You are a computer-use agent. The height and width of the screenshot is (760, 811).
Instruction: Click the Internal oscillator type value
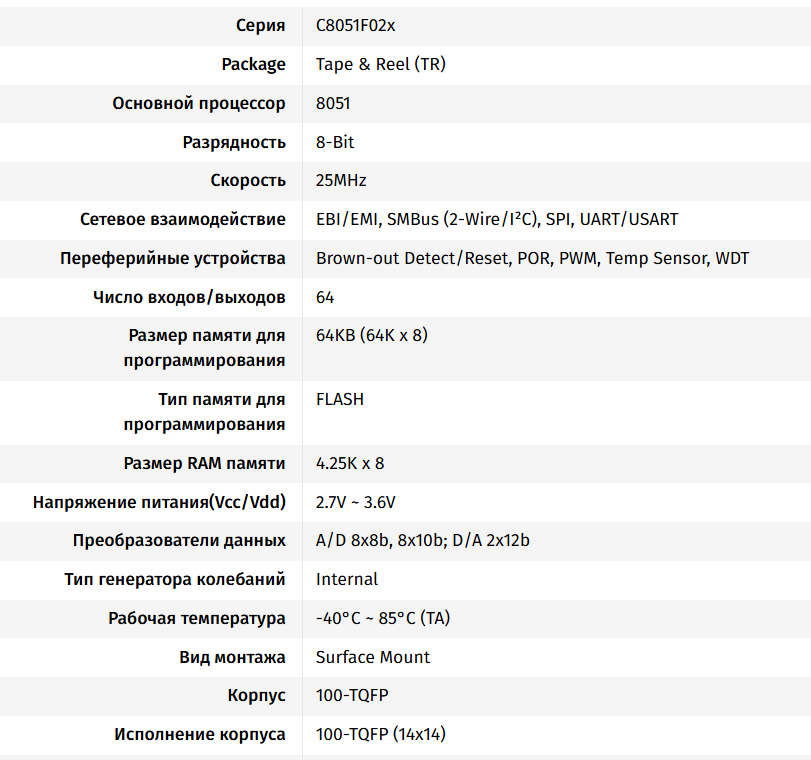tap(347, 579)
